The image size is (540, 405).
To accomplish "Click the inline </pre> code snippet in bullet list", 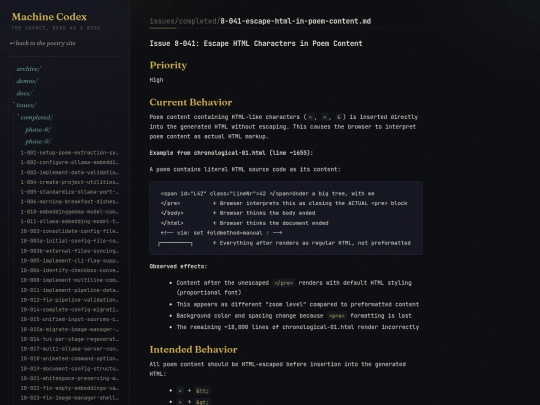I will tap(283, 283).
